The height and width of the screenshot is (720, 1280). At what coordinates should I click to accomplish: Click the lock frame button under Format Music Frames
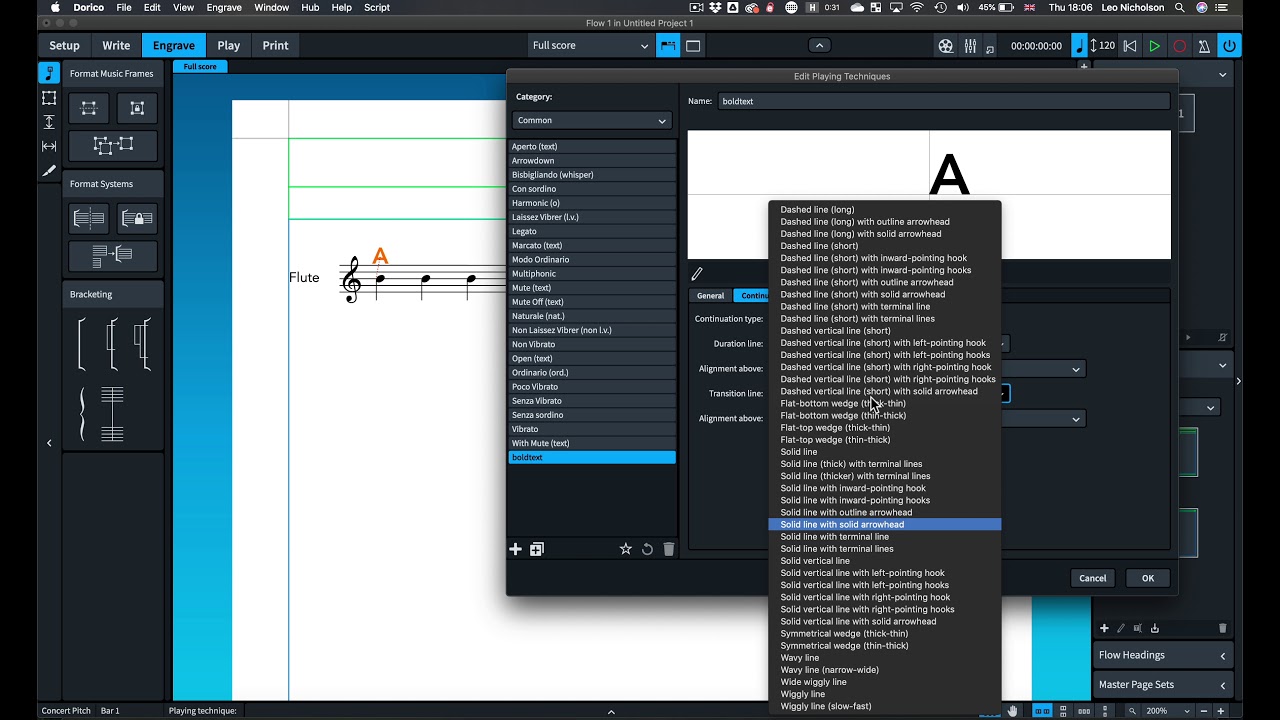[x=137, y=108]
